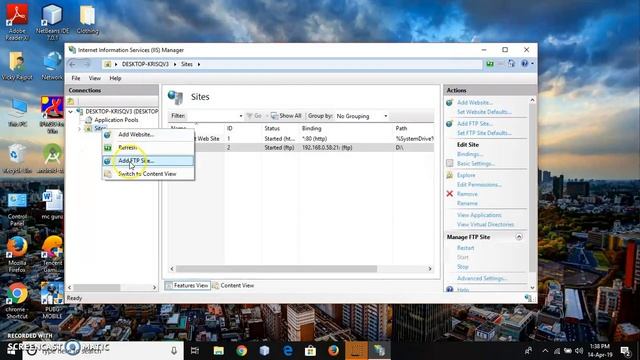The width and height of the screenshot is (640, 360).
Task: Collapse the Manage FTP Site section
Action: coord(519,237)
